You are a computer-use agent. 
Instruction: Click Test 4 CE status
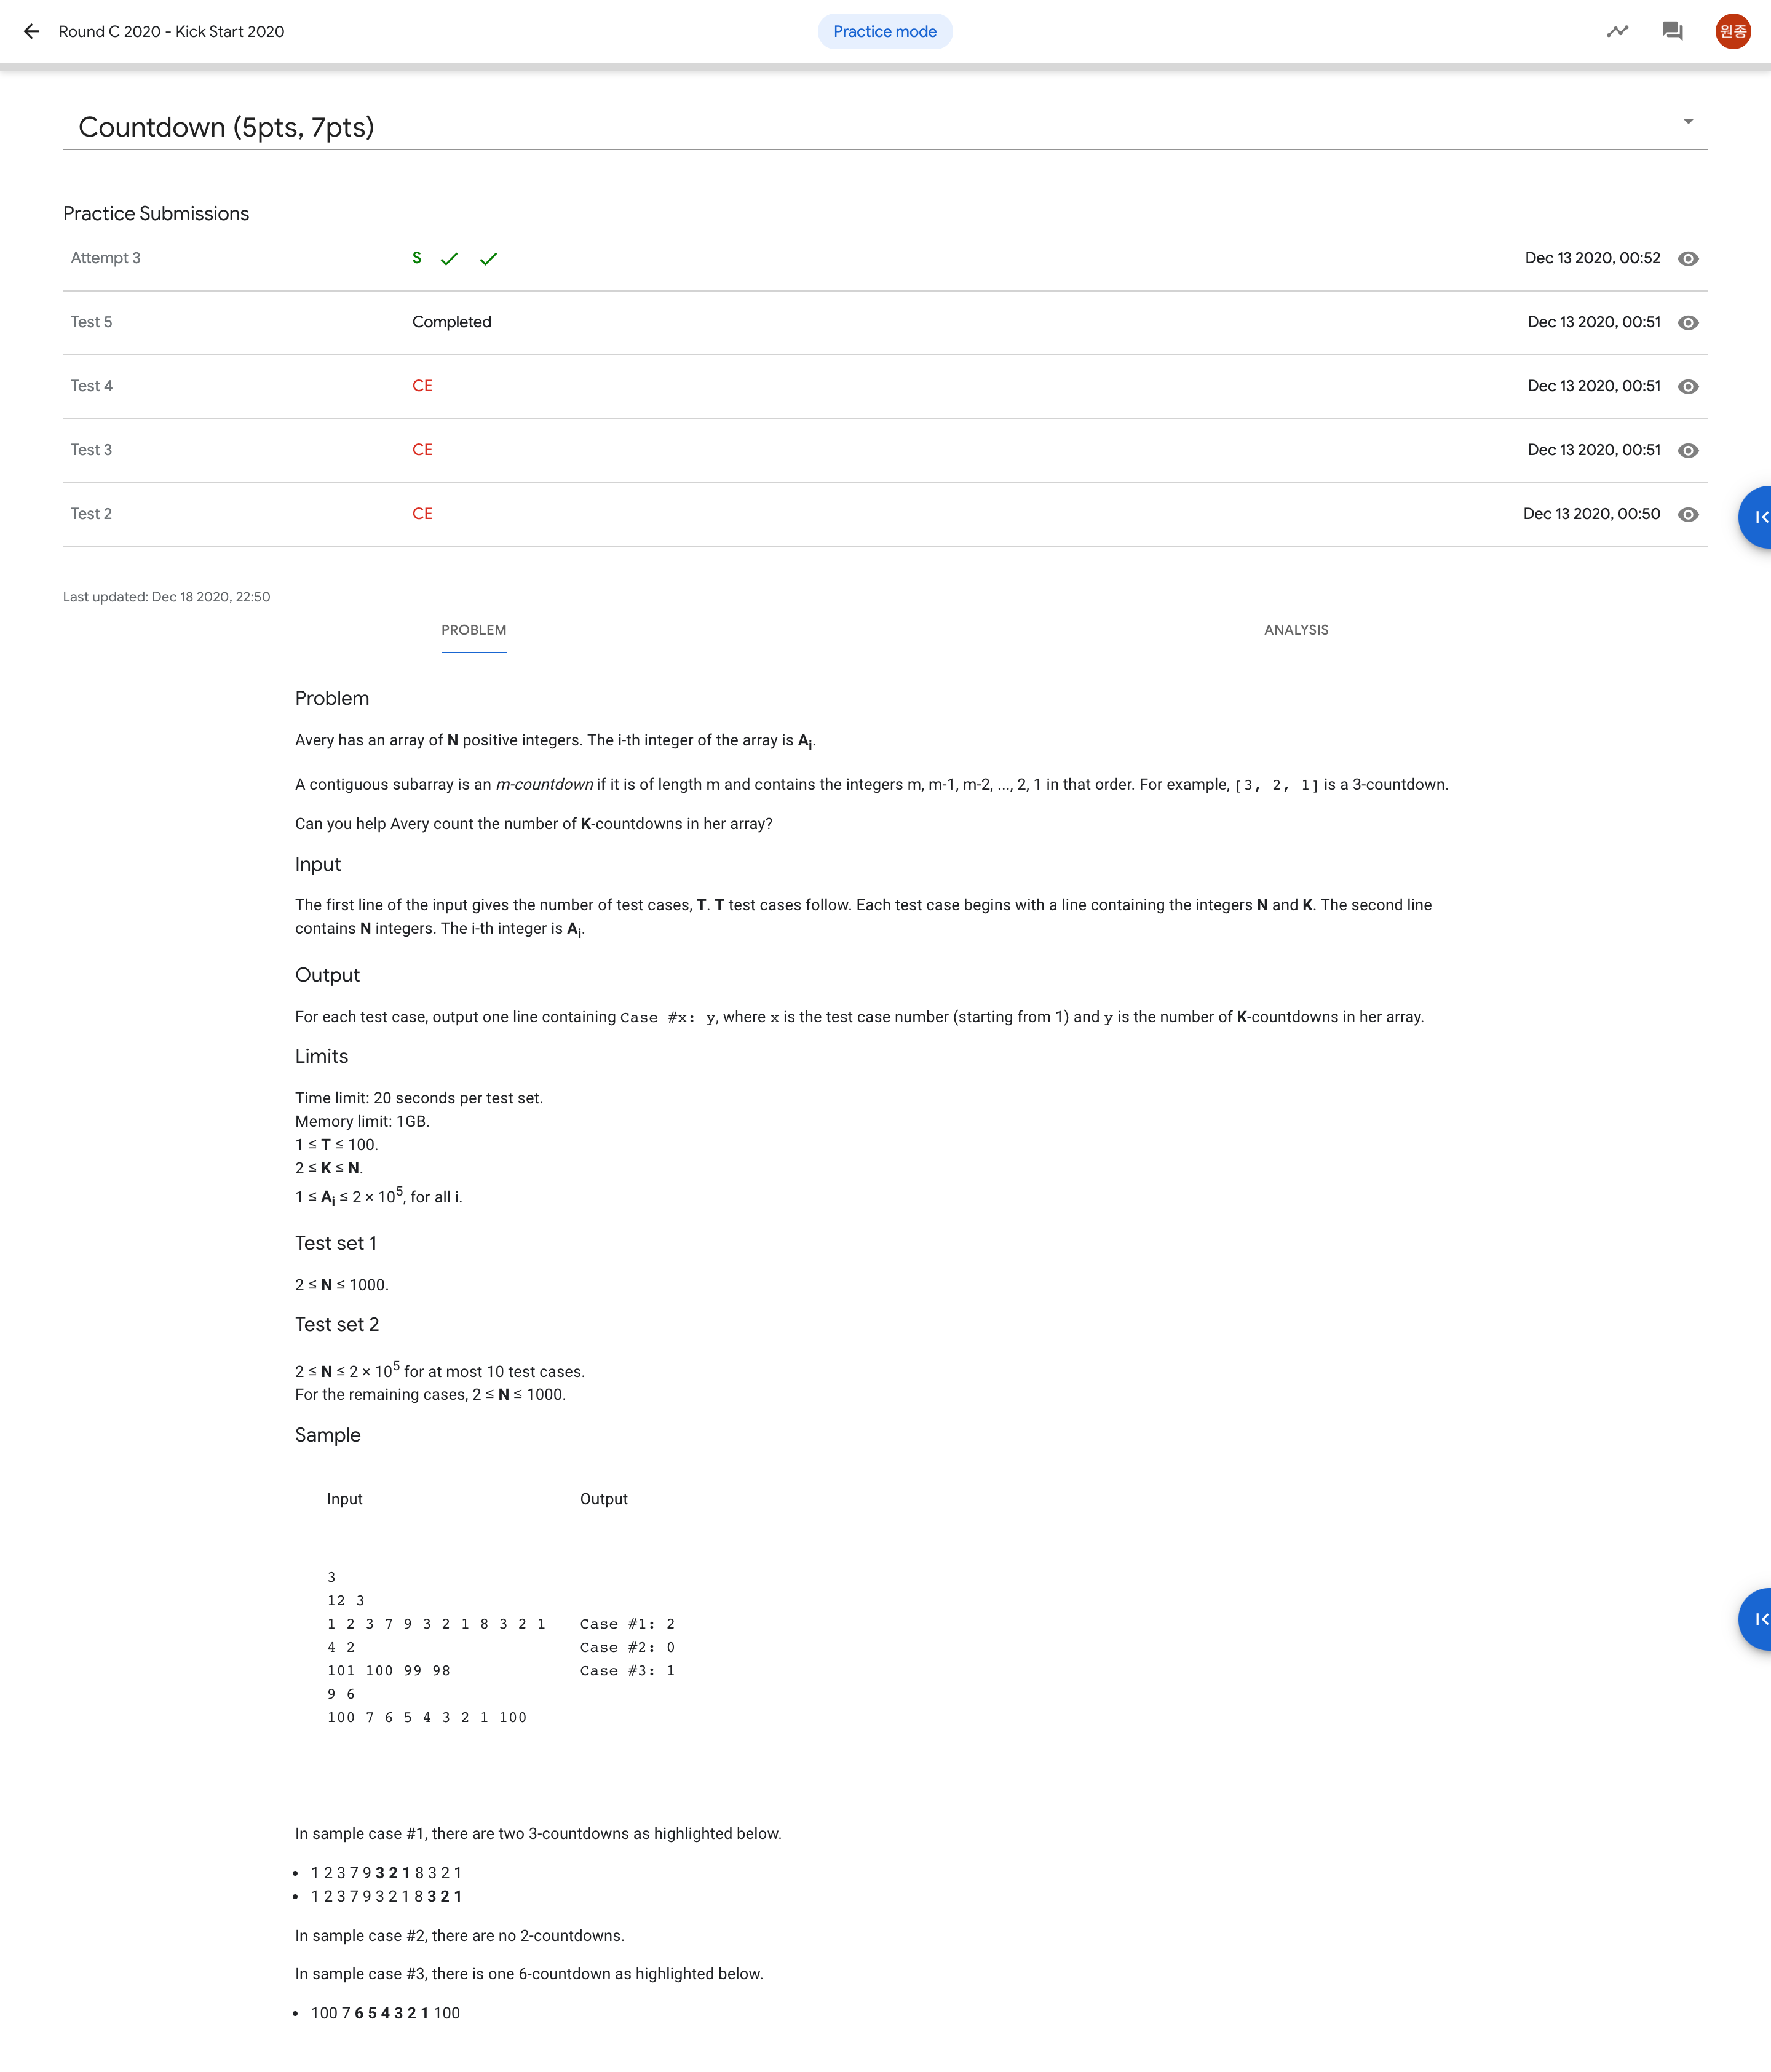tap(422, 386)
